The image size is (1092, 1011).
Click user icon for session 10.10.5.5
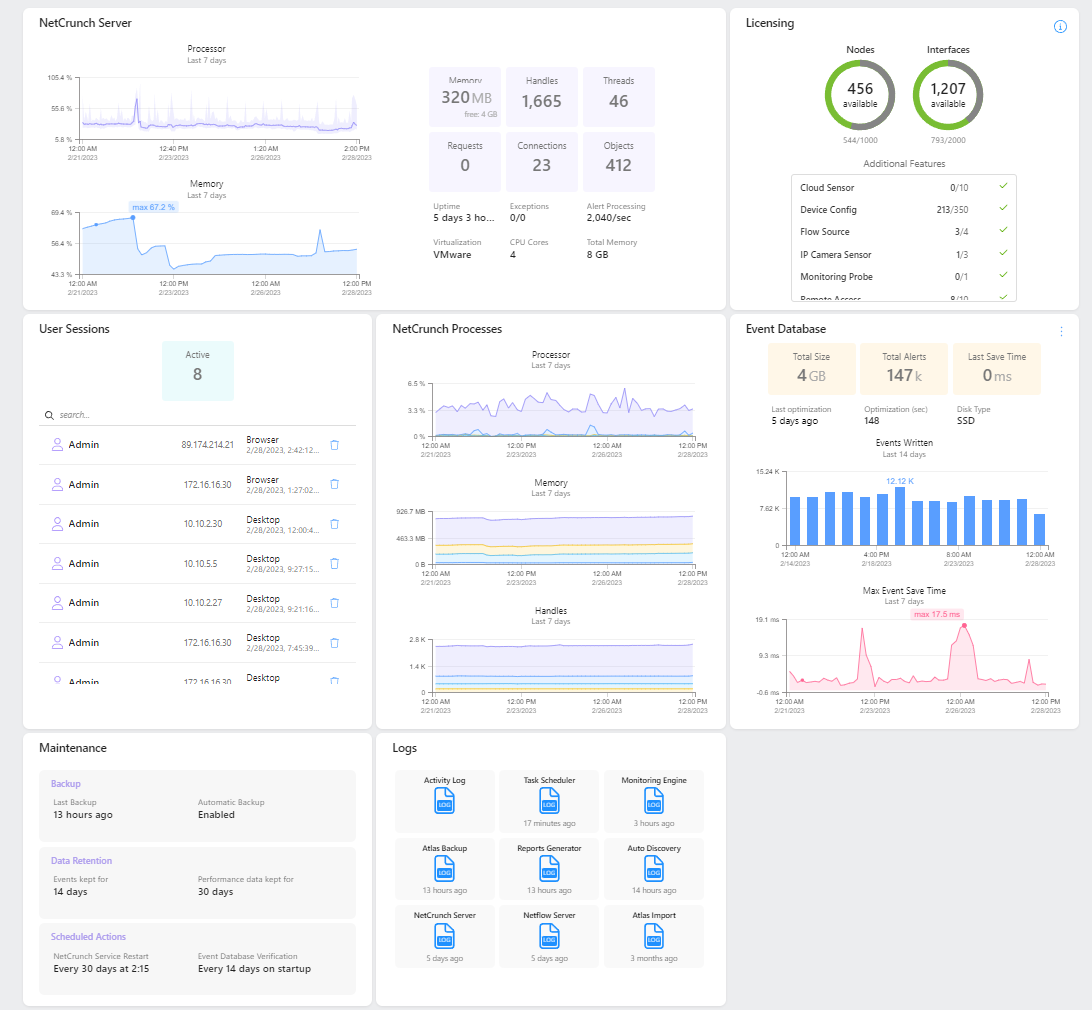coord(57,563)
